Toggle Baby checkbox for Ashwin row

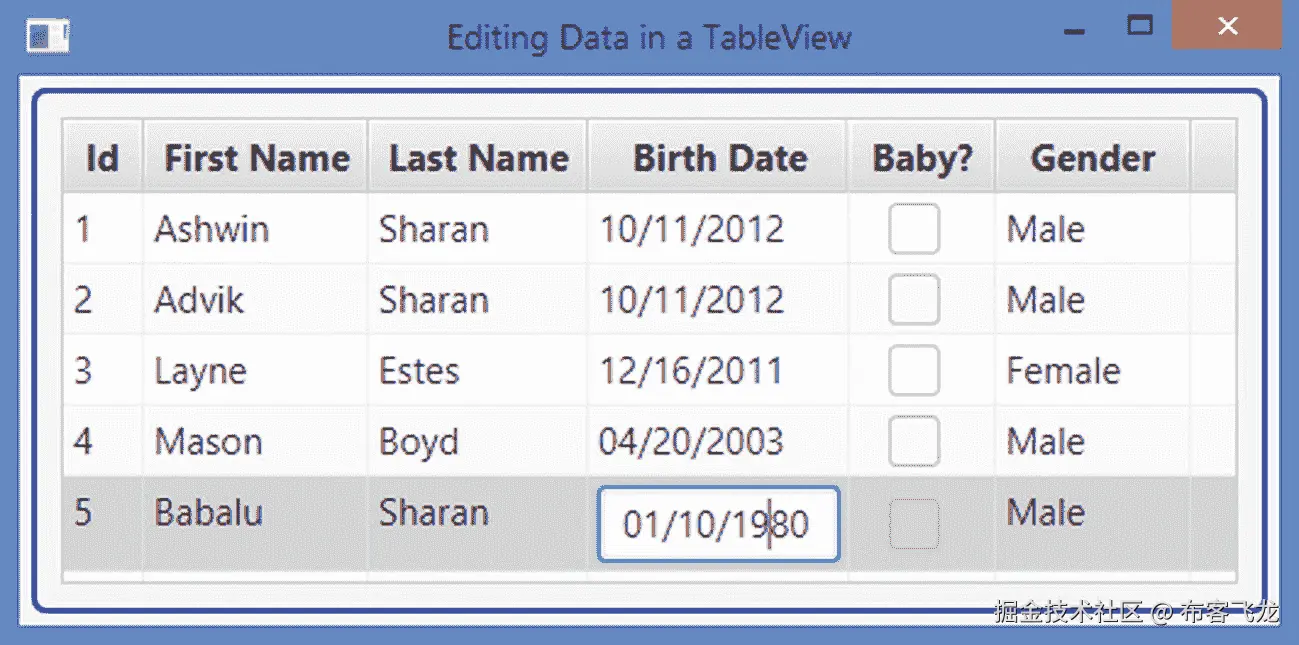point(913,229)
